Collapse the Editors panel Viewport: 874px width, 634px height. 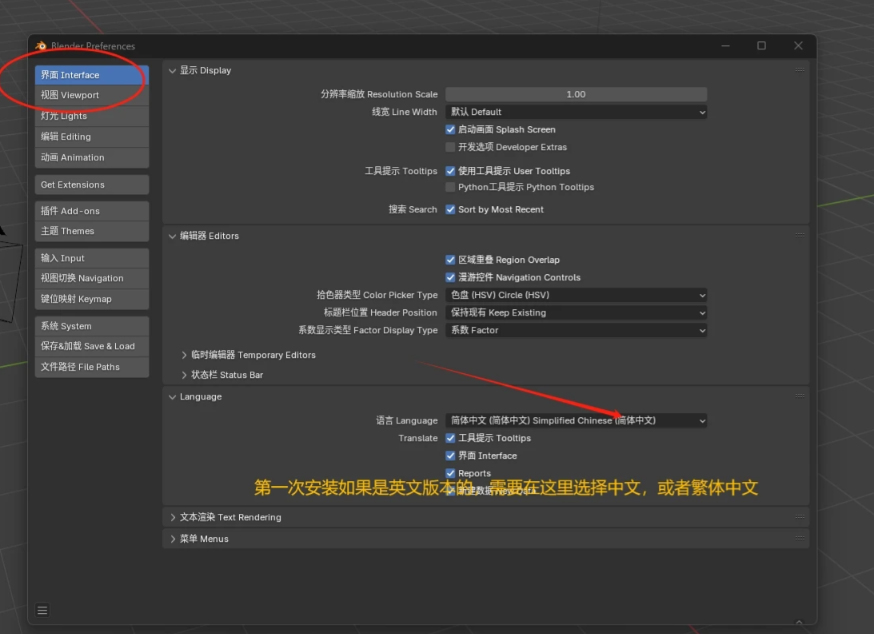click(172, 236)
